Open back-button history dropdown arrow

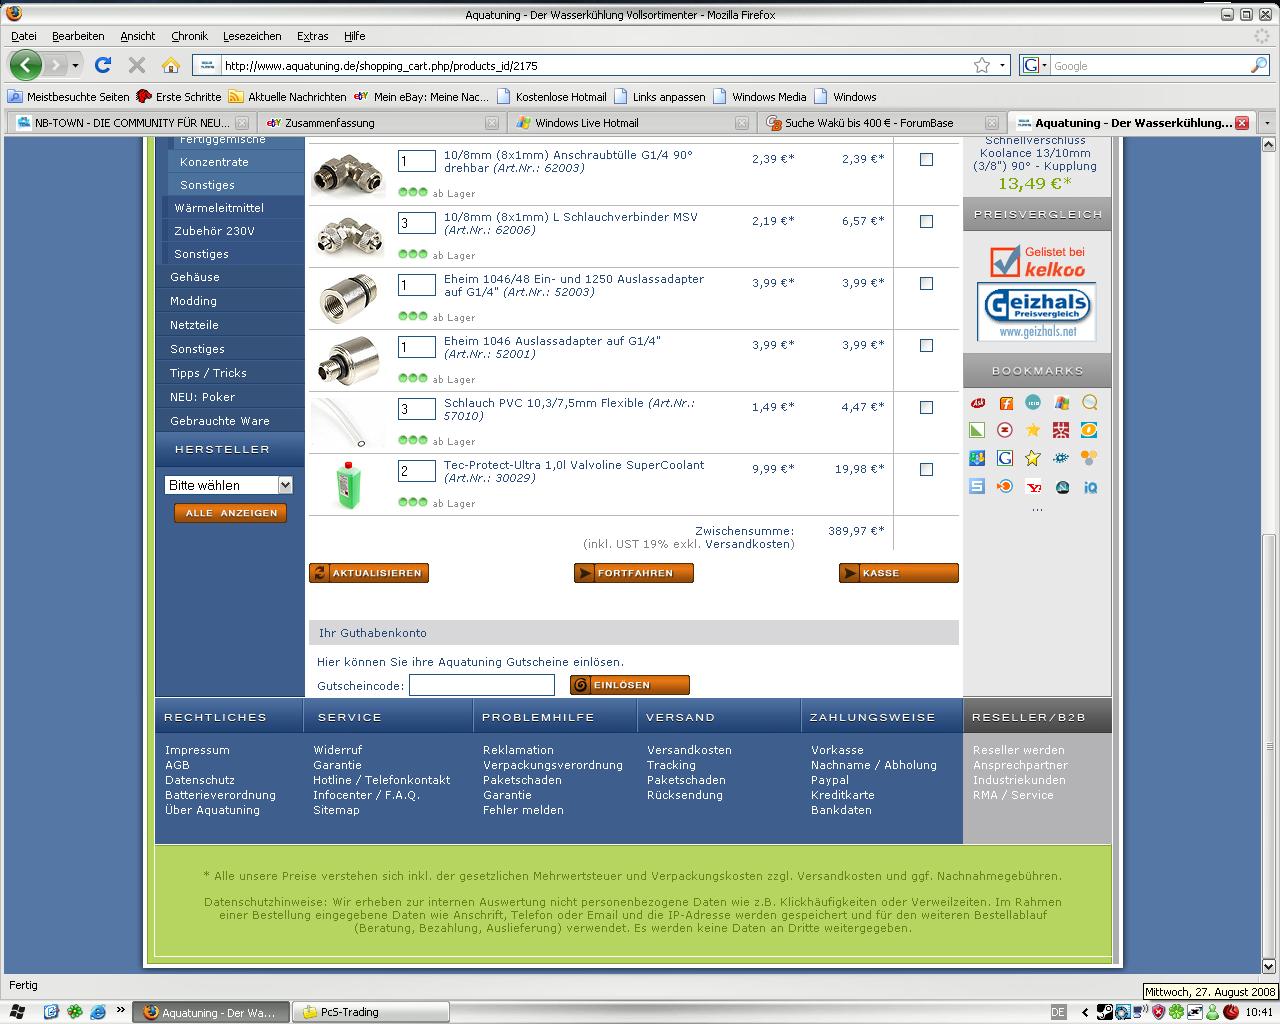(x=75, y=66)
